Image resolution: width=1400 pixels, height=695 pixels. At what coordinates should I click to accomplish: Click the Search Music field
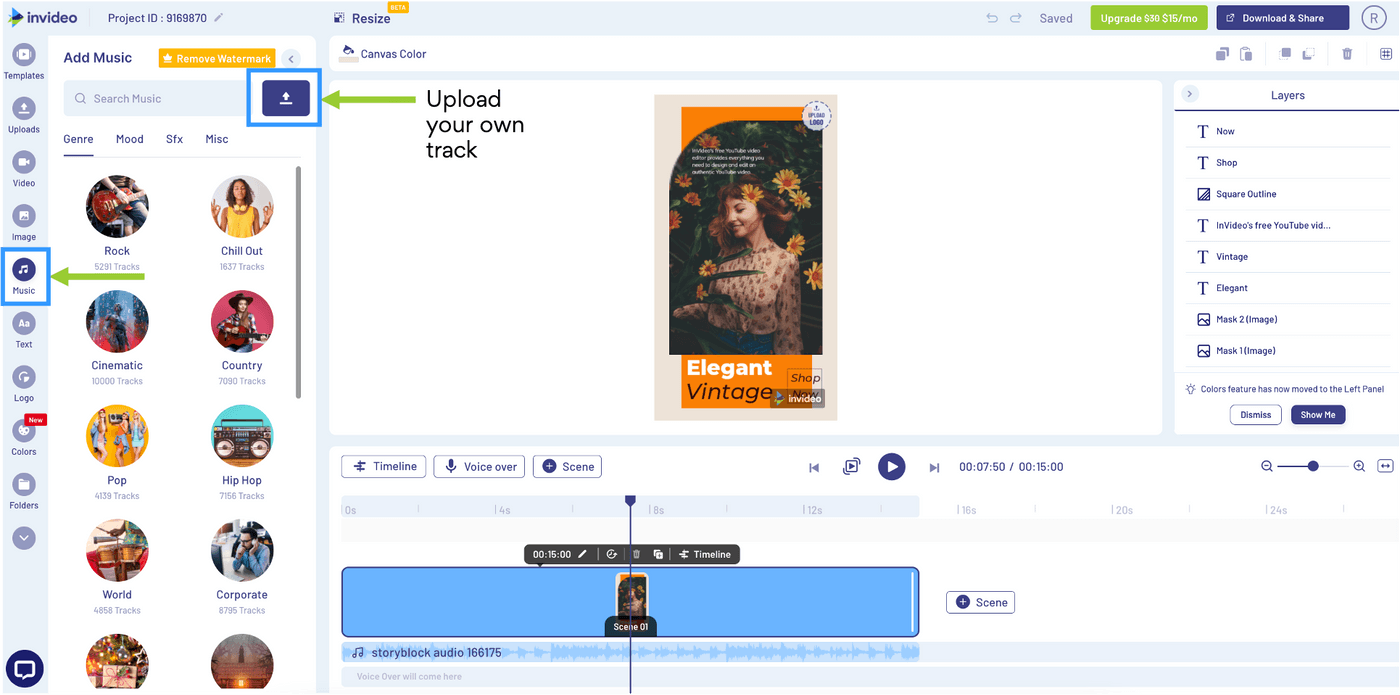[x=156, y=98]
